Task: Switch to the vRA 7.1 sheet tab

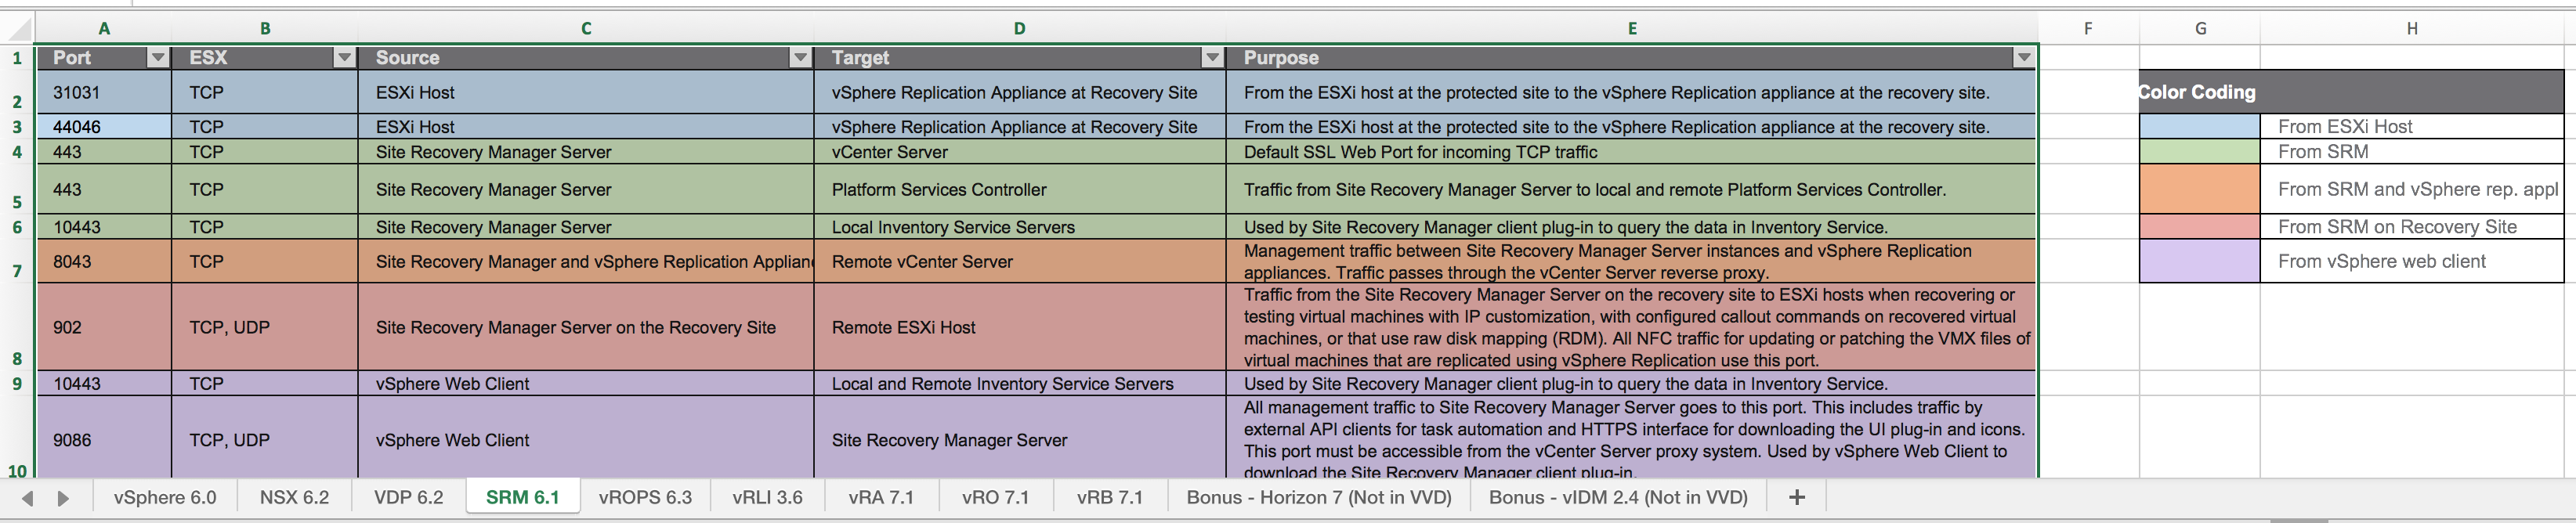Action: (881, 497)
